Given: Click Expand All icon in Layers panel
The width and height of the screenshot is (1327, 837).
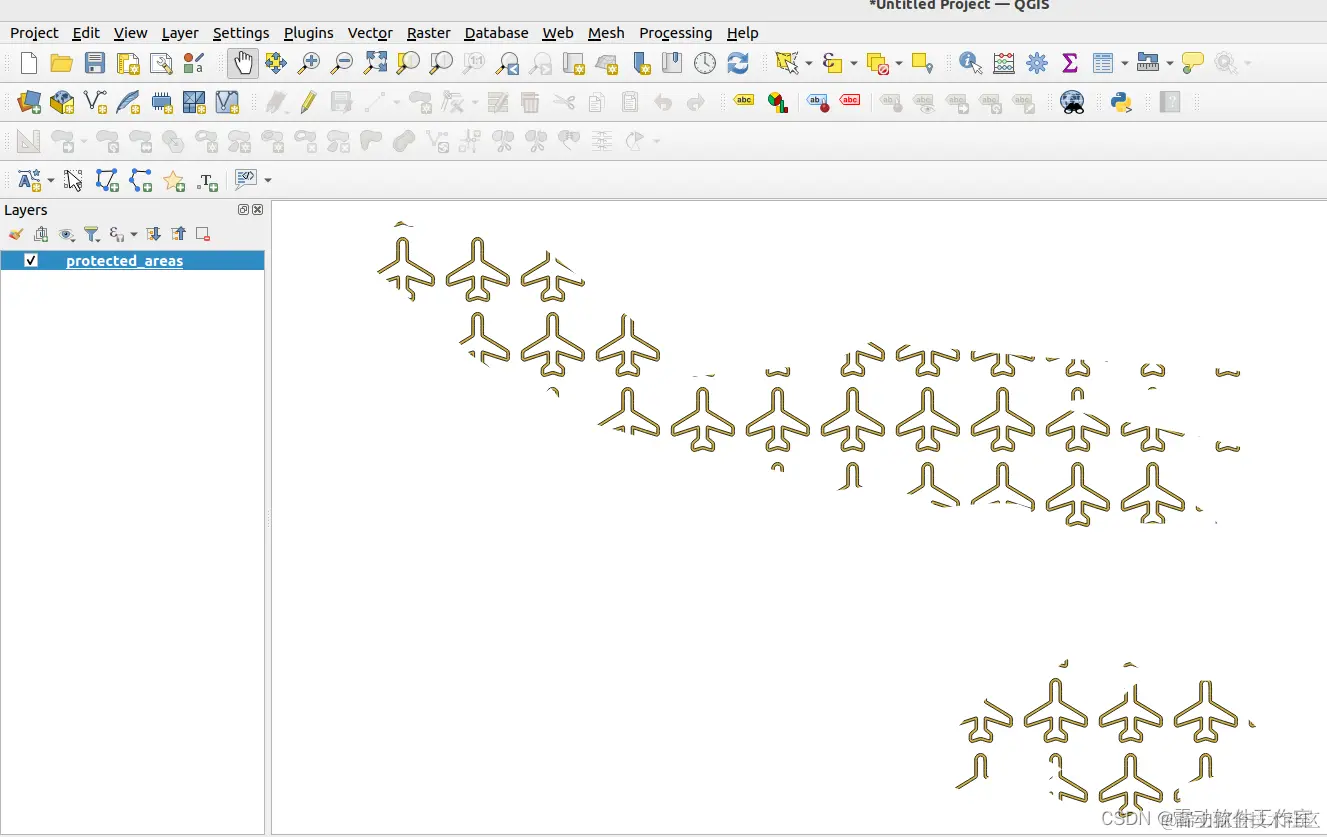Looking at the screenshot, I should (x=153, y=234).
